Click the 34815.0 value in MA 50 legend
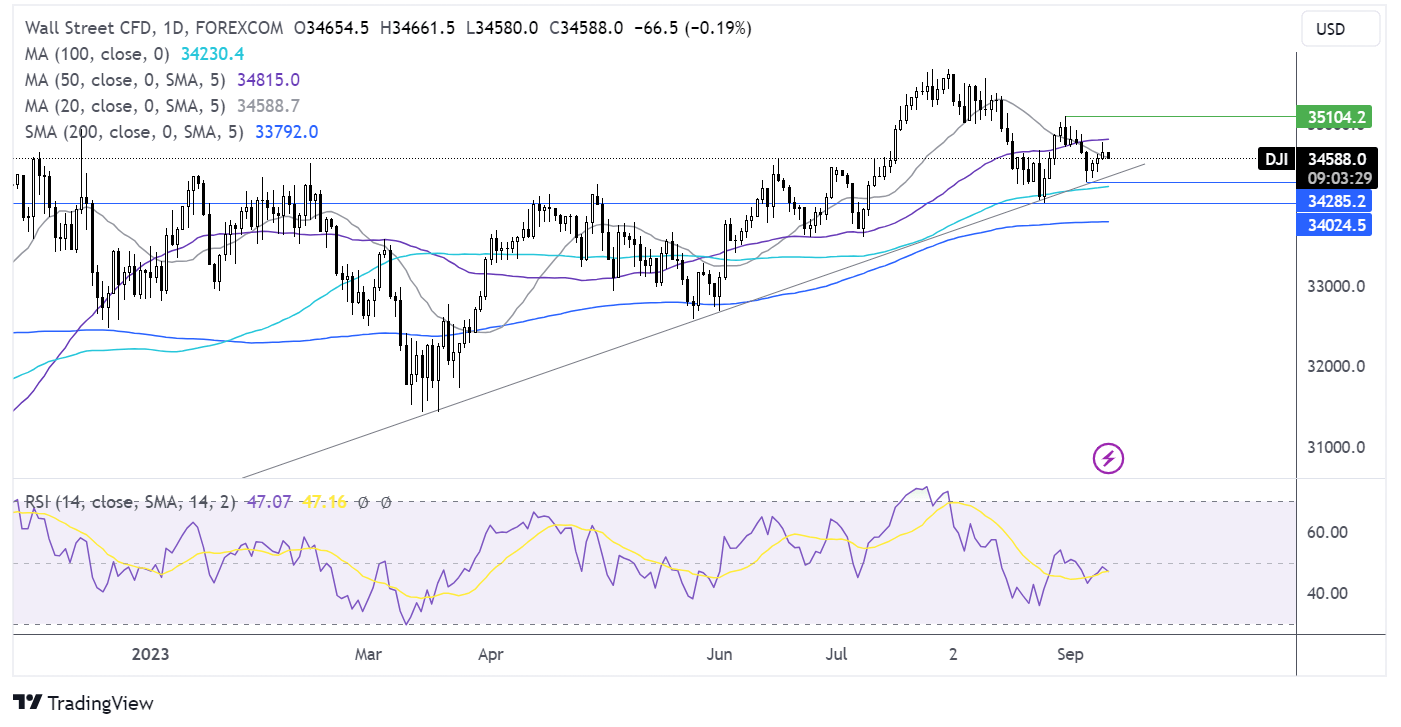The image size is (1401, 727). click(268, 80)
